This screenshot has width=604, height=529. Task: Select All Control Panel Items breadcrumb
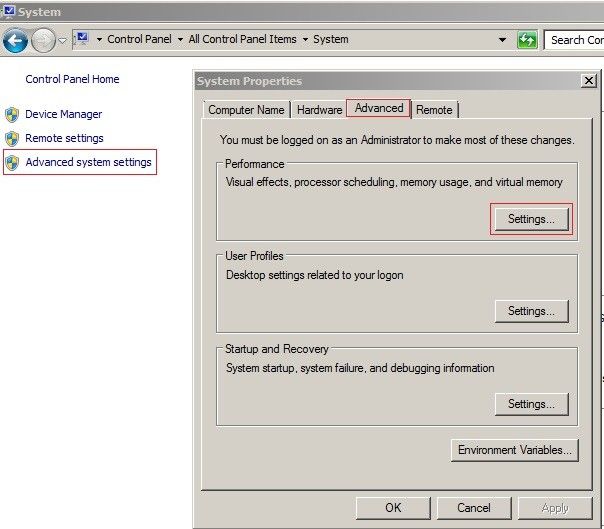point(242,39)
